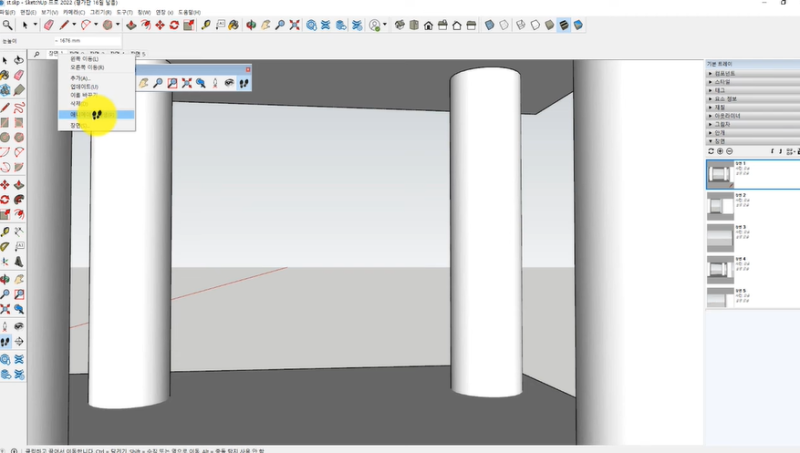This screenshot has height=453, width=800.
Task: Collapse the 장면 tray panel
Action: pyautogui.click(x=753, y=141)
